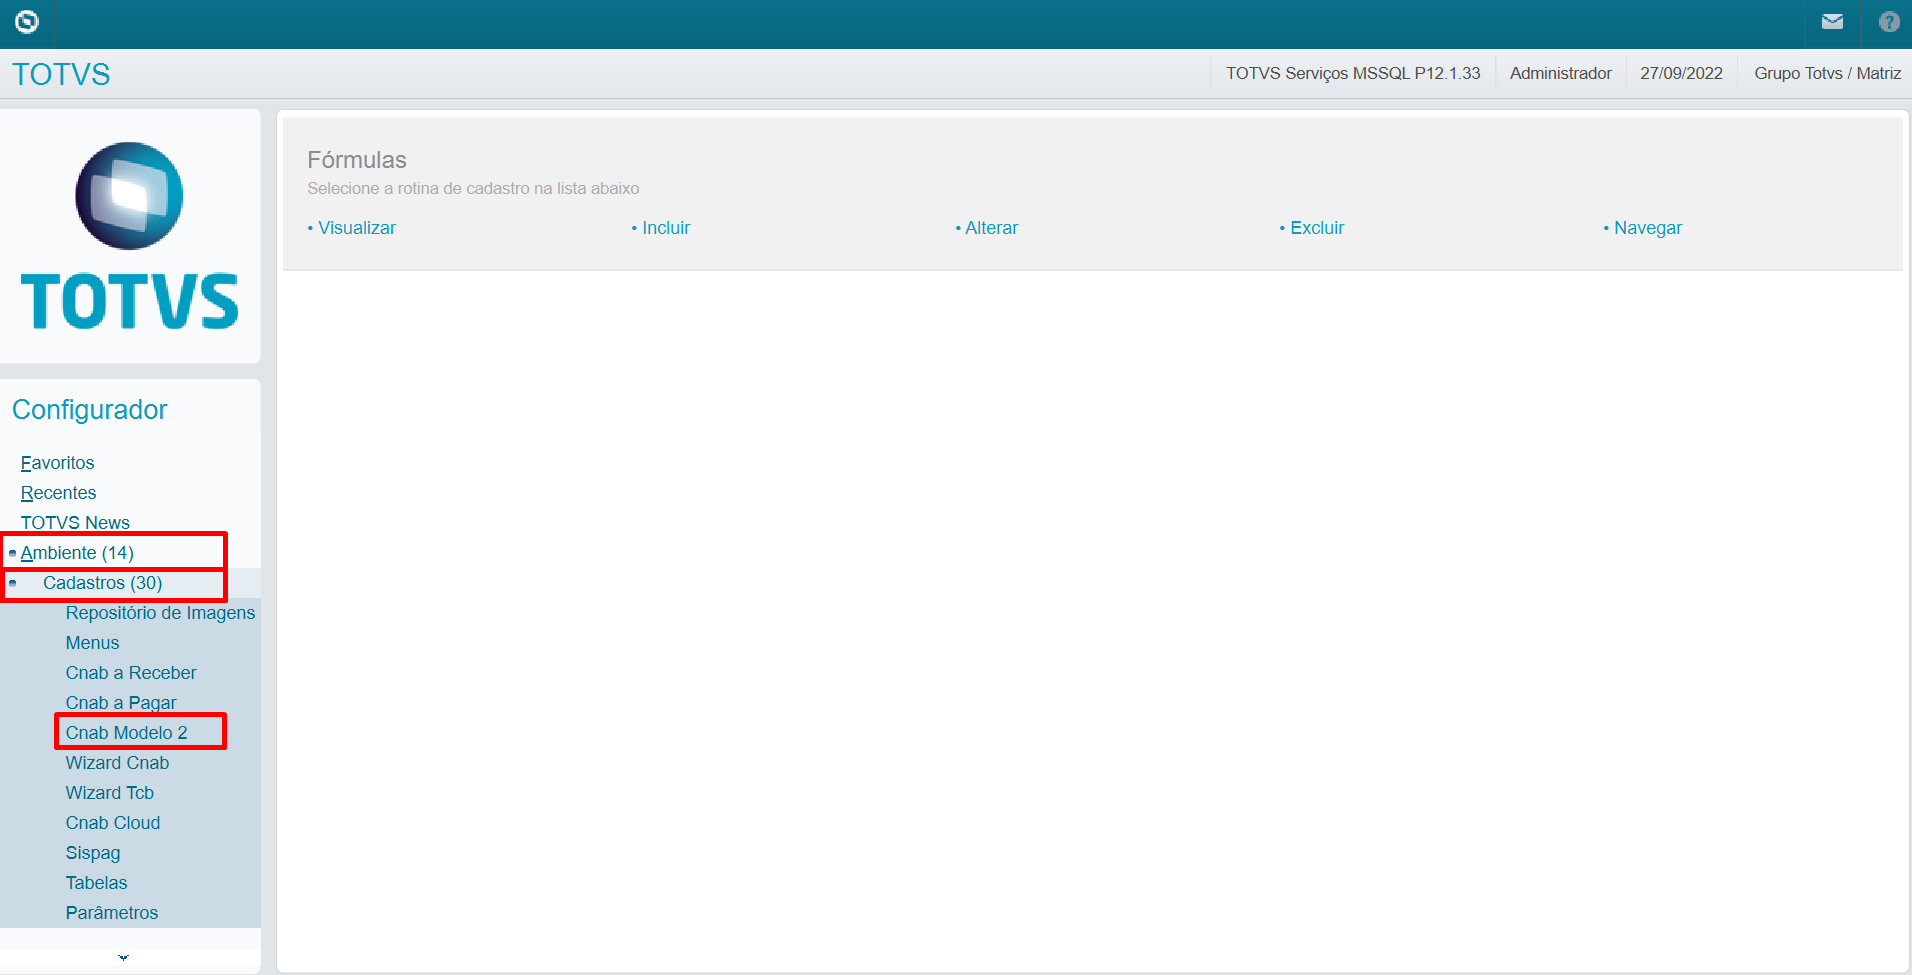Select the Ambiente (14) menu
Screen dimensions: 1912x975
77,553
